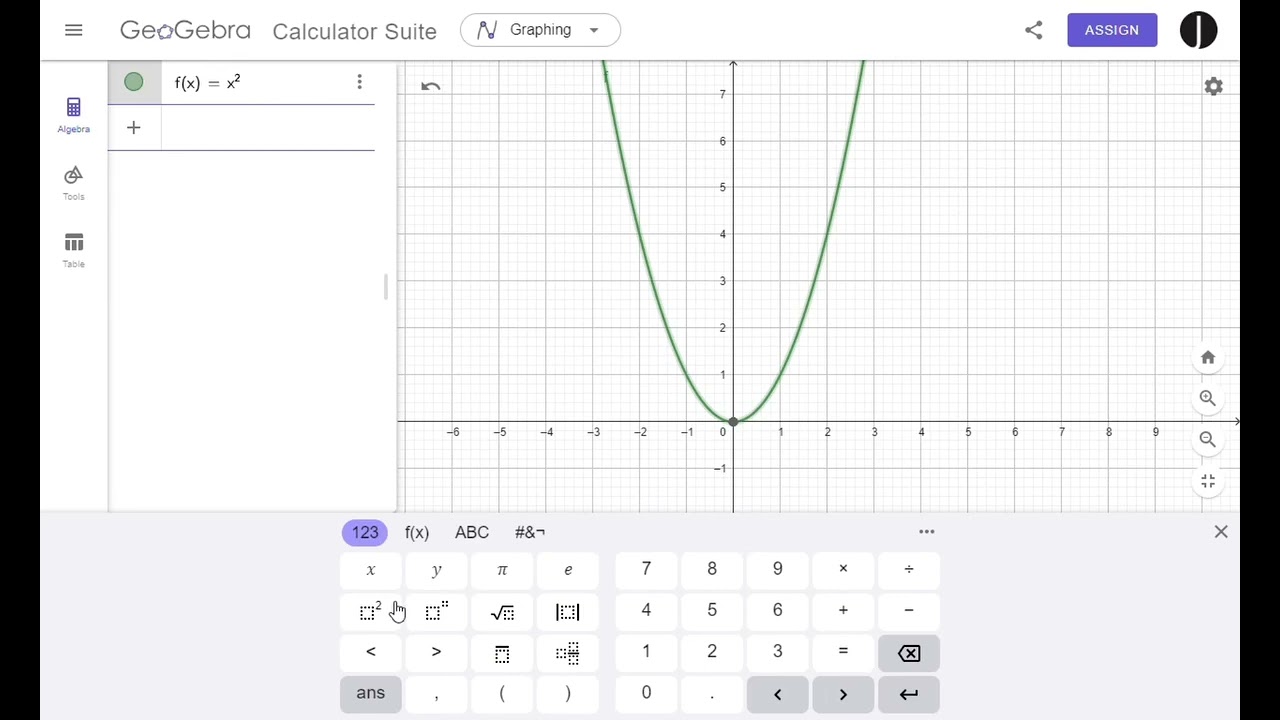Tap the open parenthesis key
The width and height of the screenshot is (1280, 720).
point(502,693)
